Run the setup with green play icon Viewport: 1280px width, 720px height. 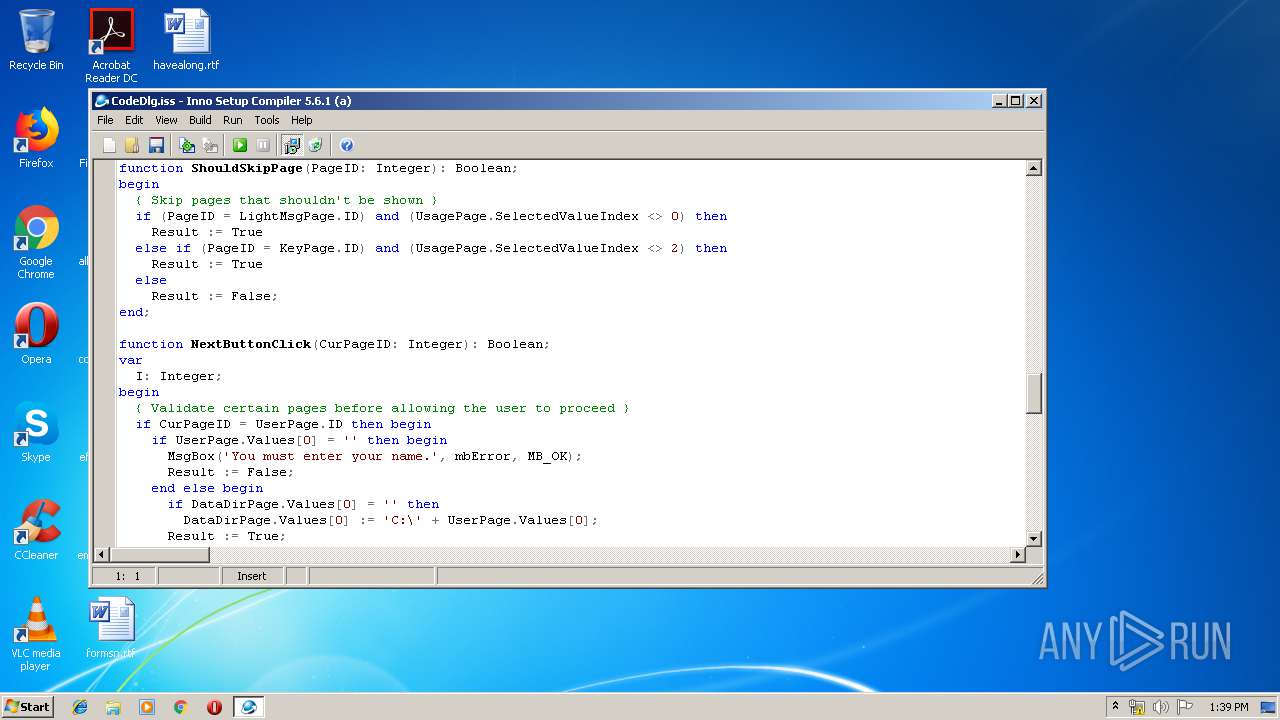[x=240, y=145]
